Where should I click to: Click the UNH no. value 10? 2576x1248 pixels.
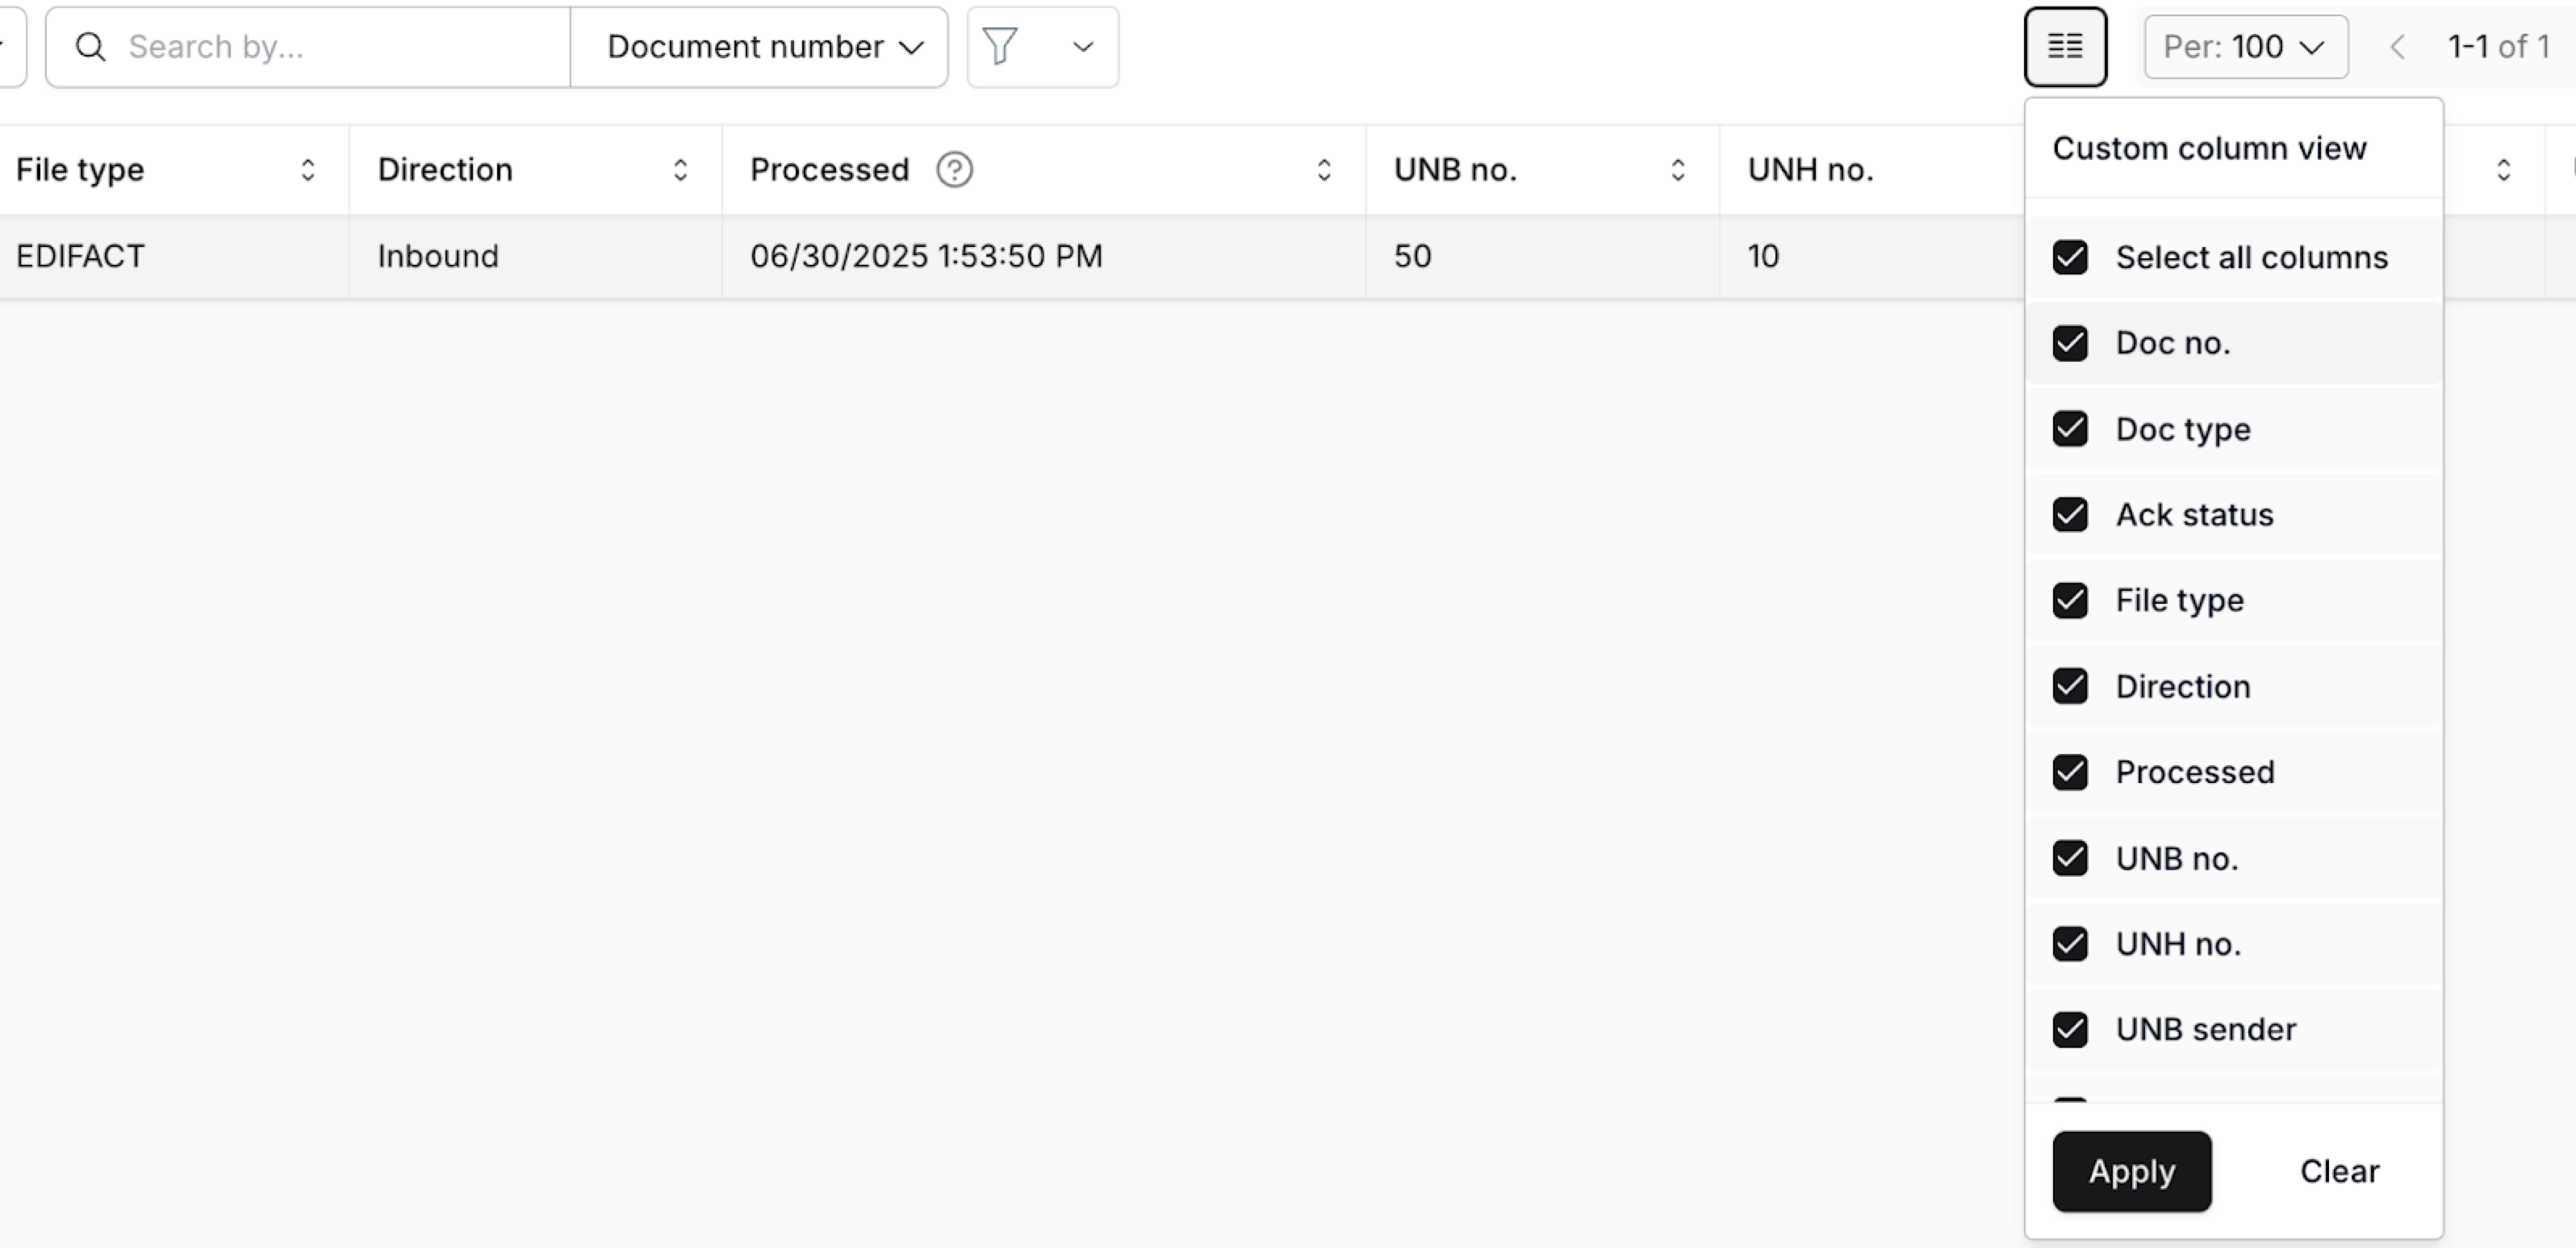tap(1763, 256)
